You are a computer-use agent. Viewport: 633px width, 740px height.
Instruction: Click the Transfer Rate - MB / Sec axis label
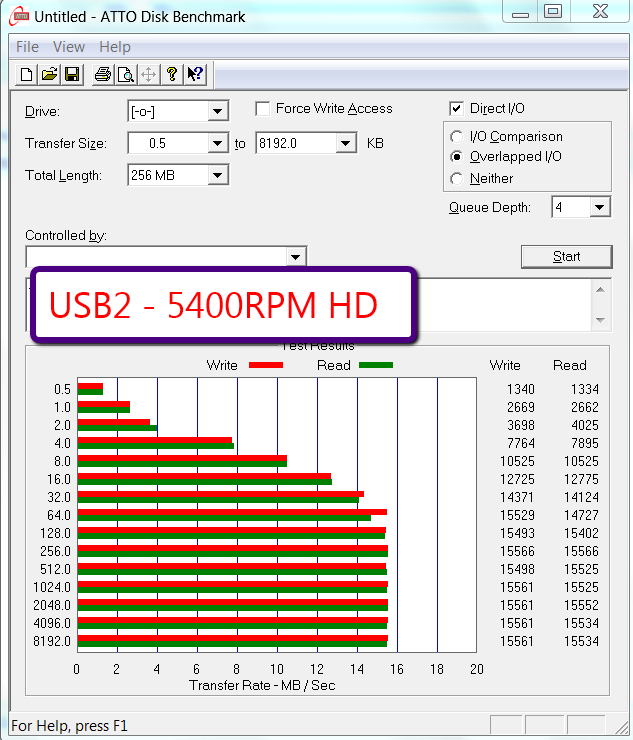[262, 685]
